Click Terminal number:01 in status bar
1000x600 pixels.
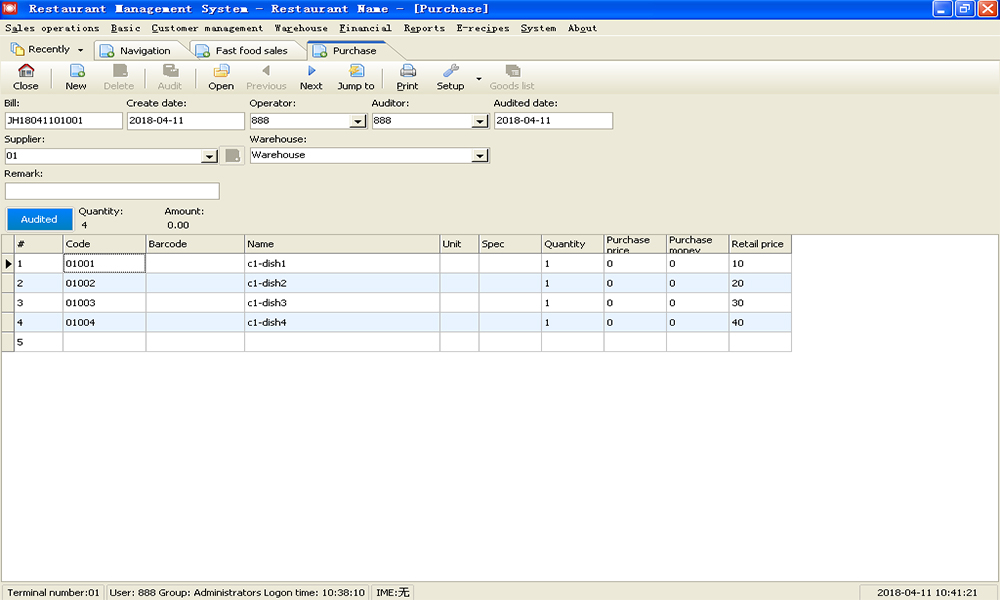point(54,592)
